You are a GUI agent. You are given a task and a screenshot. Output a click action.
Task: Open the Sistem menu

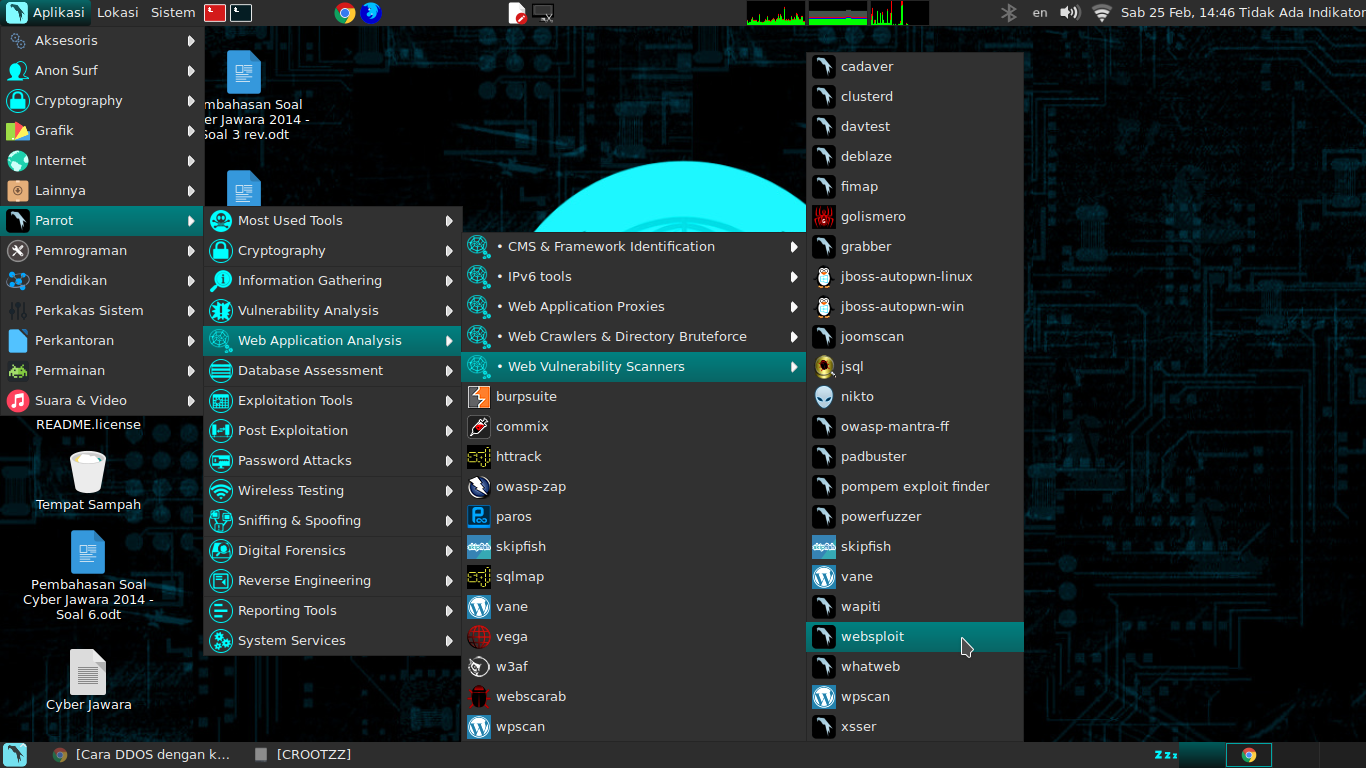pyautogui.click(x=173, y=13)
